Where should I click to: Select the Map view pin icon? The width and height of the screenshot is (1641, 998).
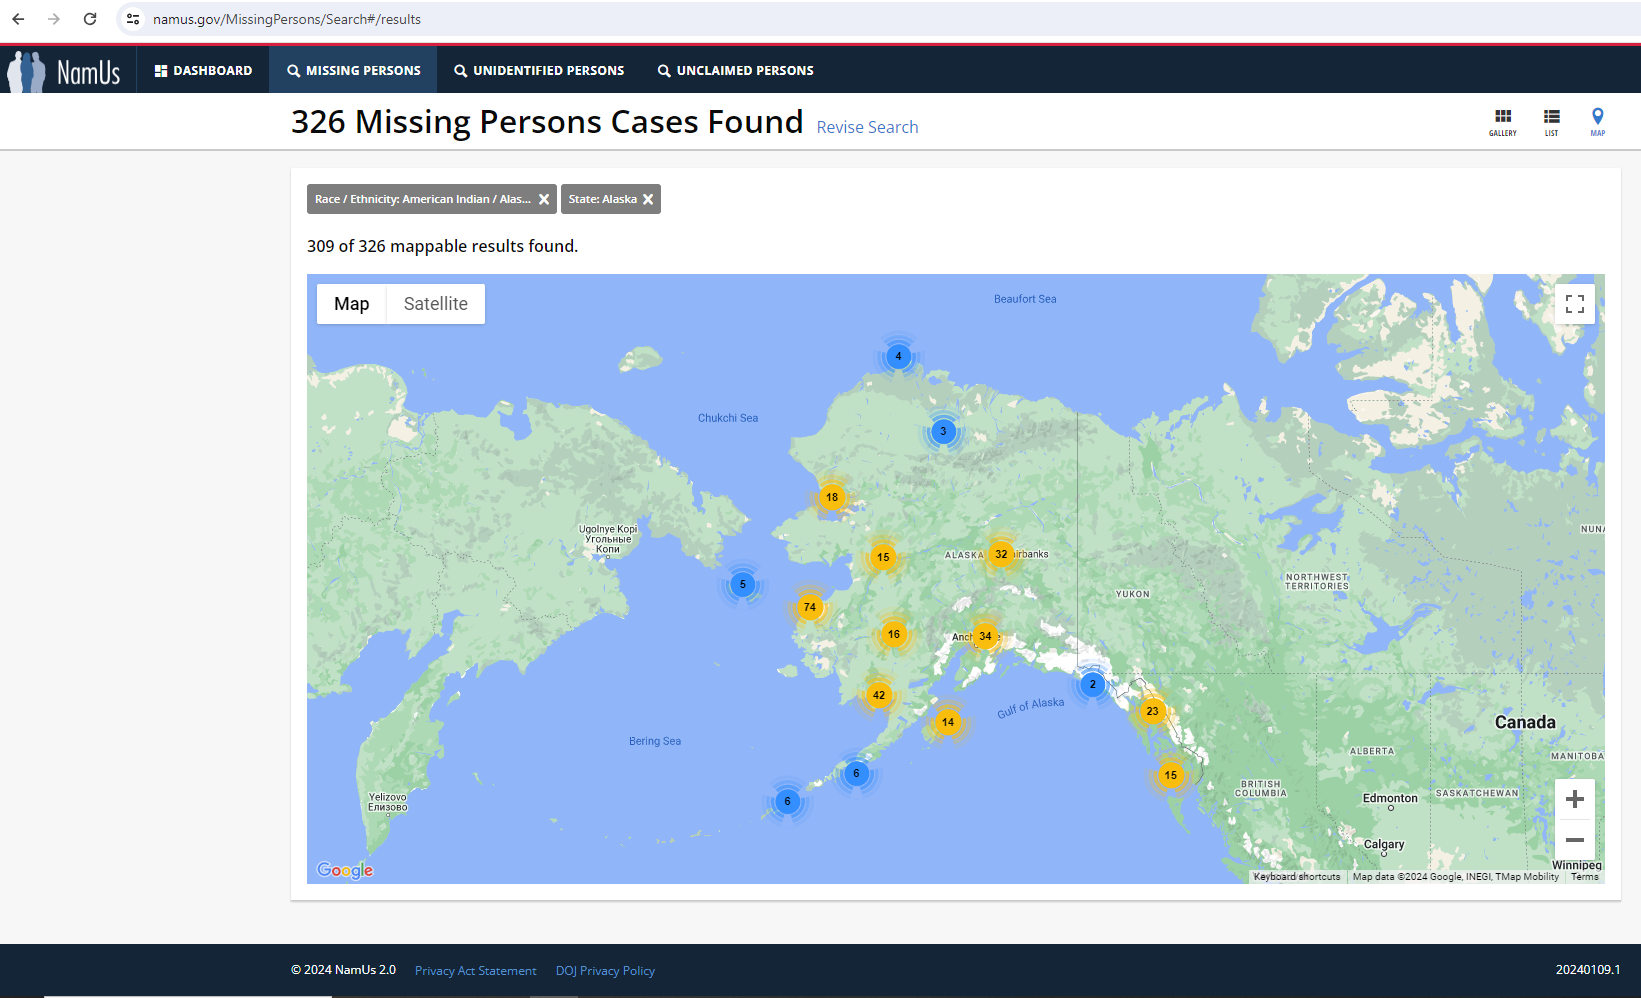(1597, 121)
